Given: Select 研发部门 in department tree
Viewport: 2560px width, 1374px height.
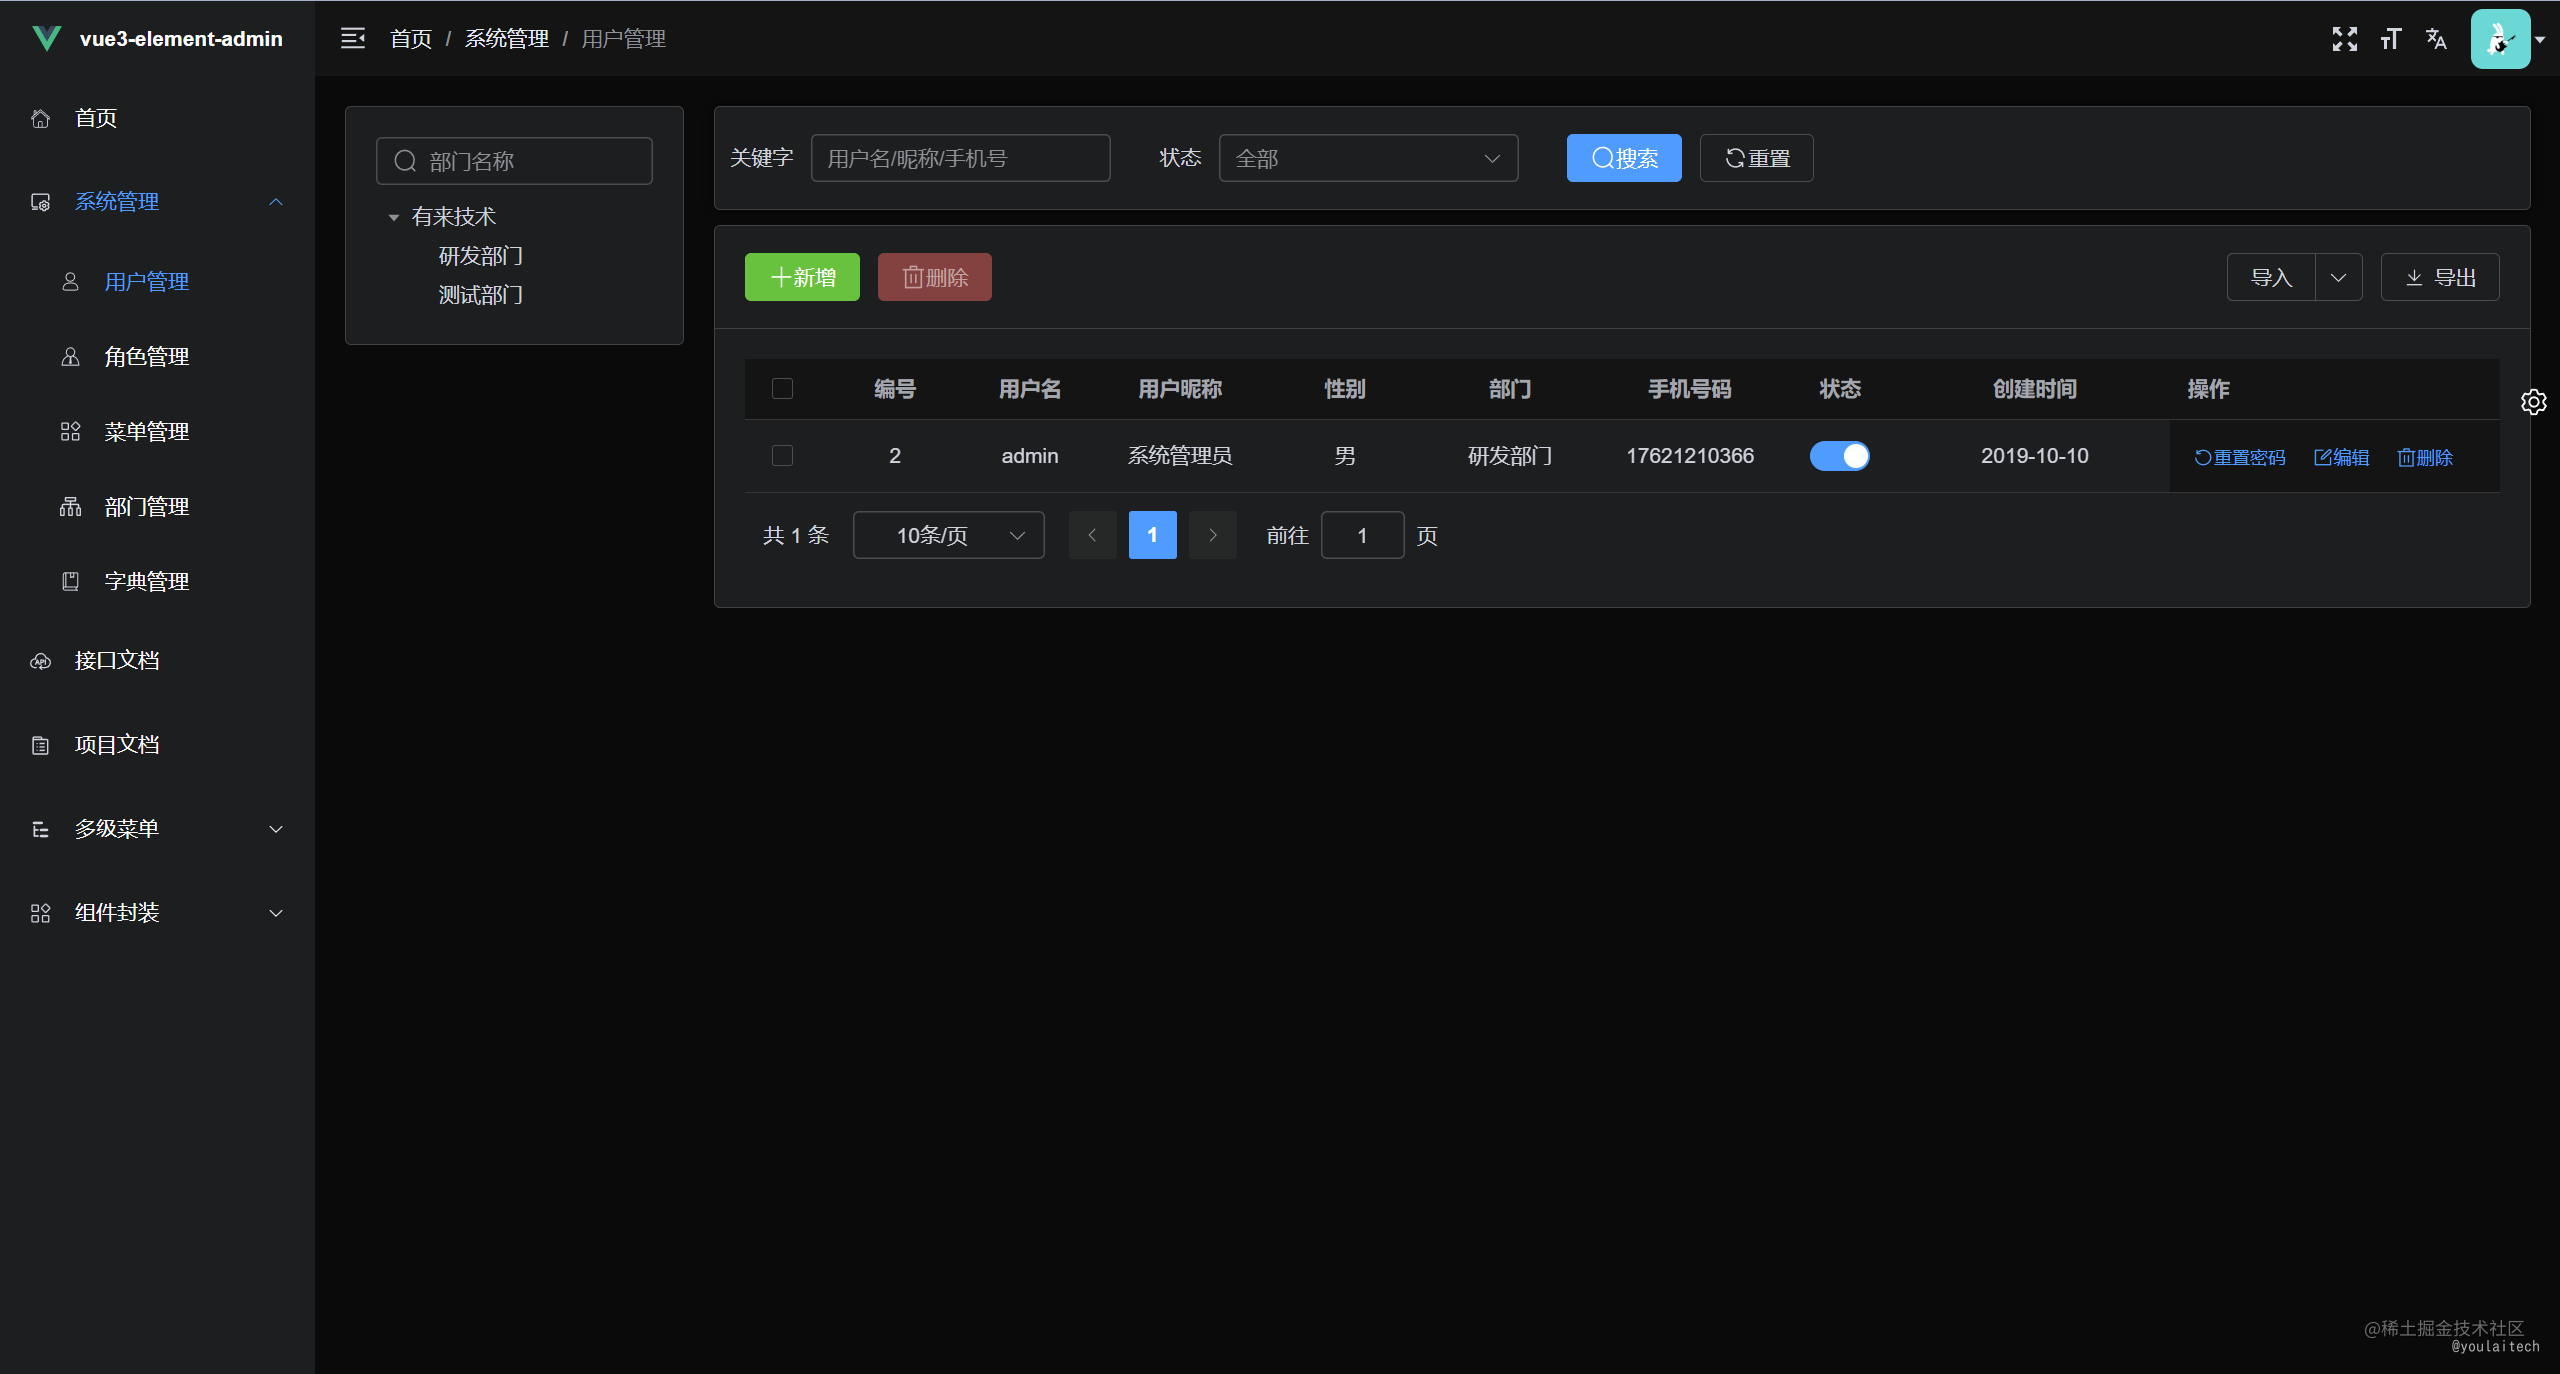Looking at the screenshot, I should [x=480, y=256].
